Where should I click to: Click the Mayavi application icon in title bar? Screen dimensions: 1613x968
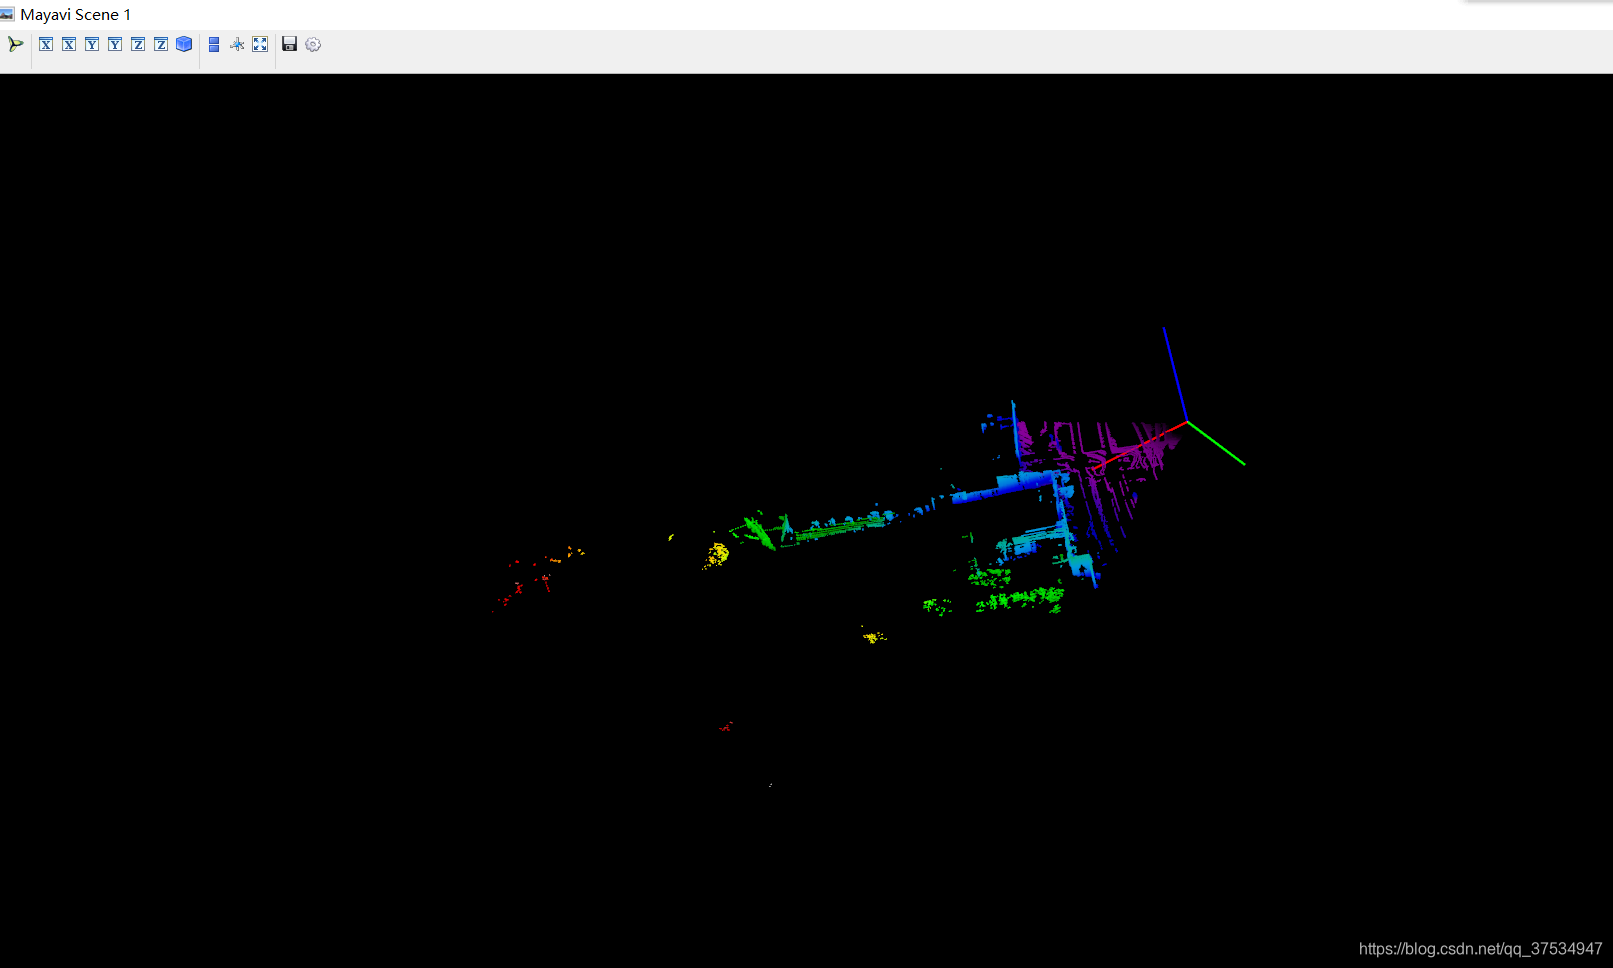pyautogui.click(x=8, y=14)
